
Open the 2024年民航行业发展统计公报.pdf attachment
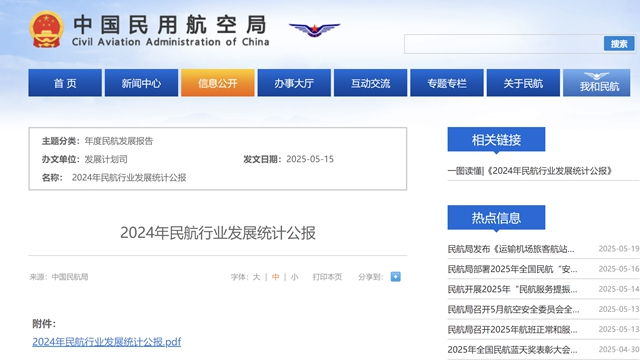coord(107,342)
